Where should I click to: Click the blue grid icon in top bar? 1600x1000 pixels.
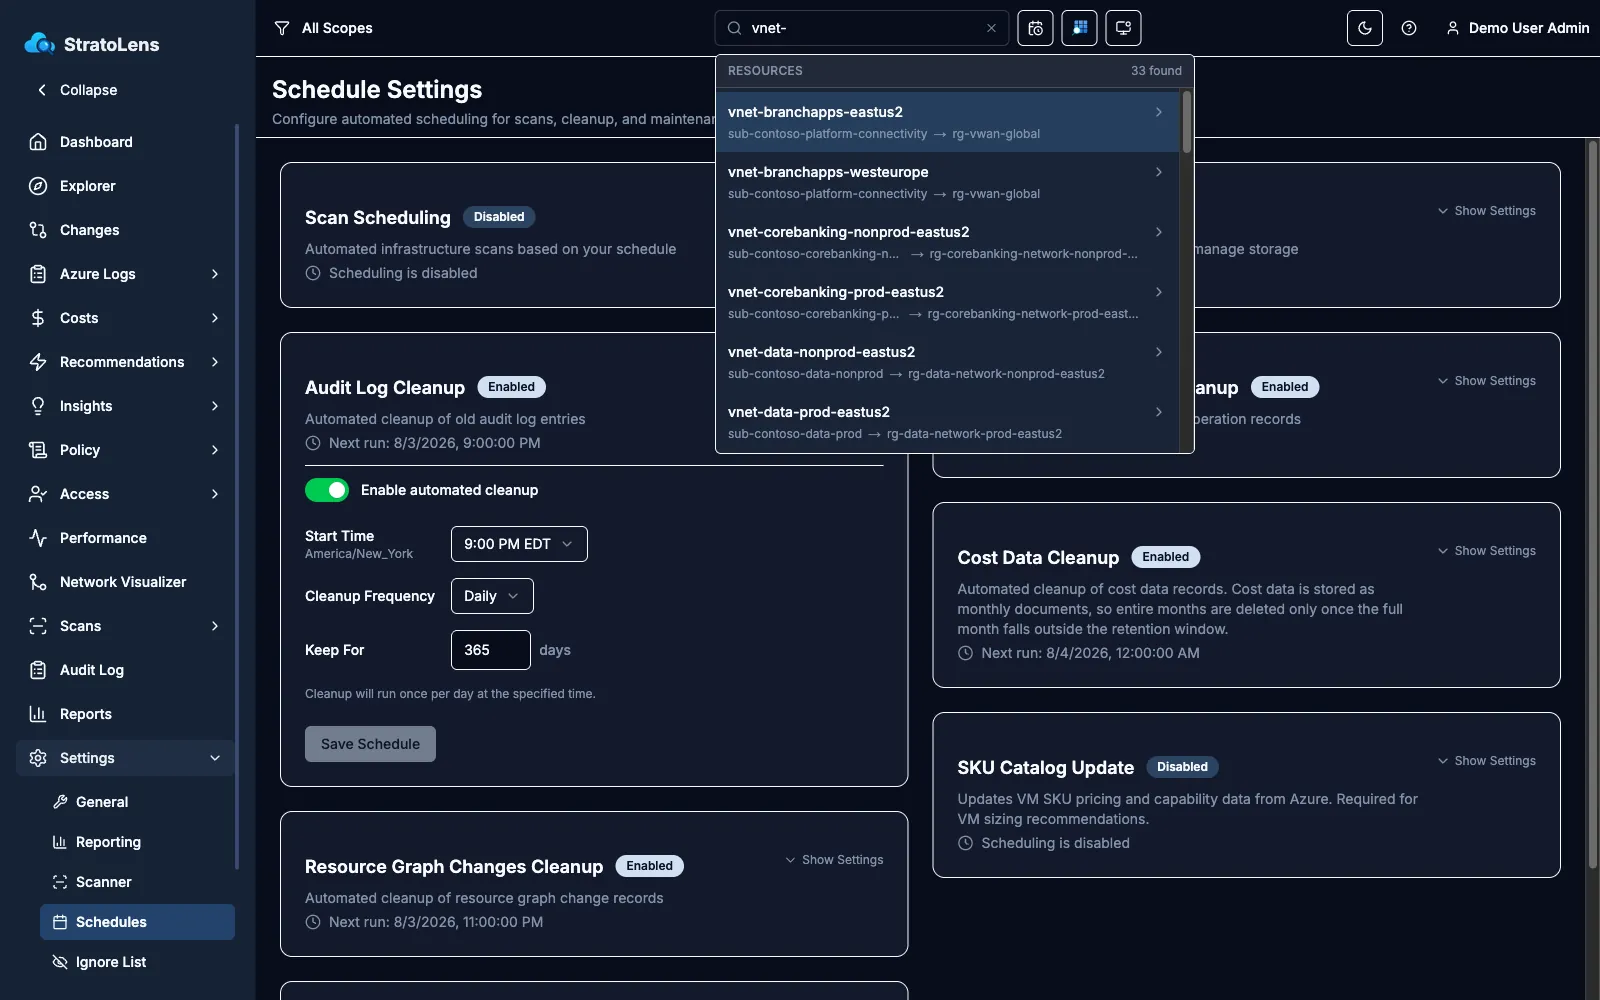click(1079, 28)
